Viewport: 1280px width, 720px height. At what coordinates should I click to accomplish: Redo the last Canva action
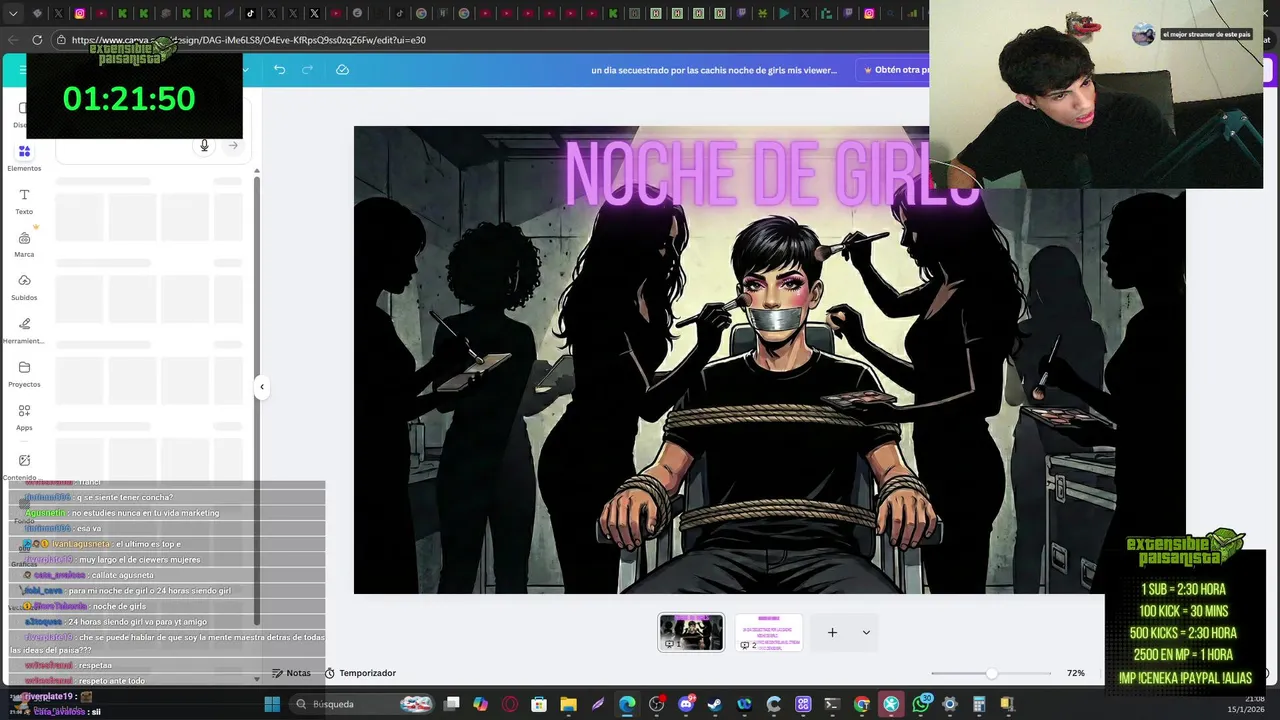point(307,70)
